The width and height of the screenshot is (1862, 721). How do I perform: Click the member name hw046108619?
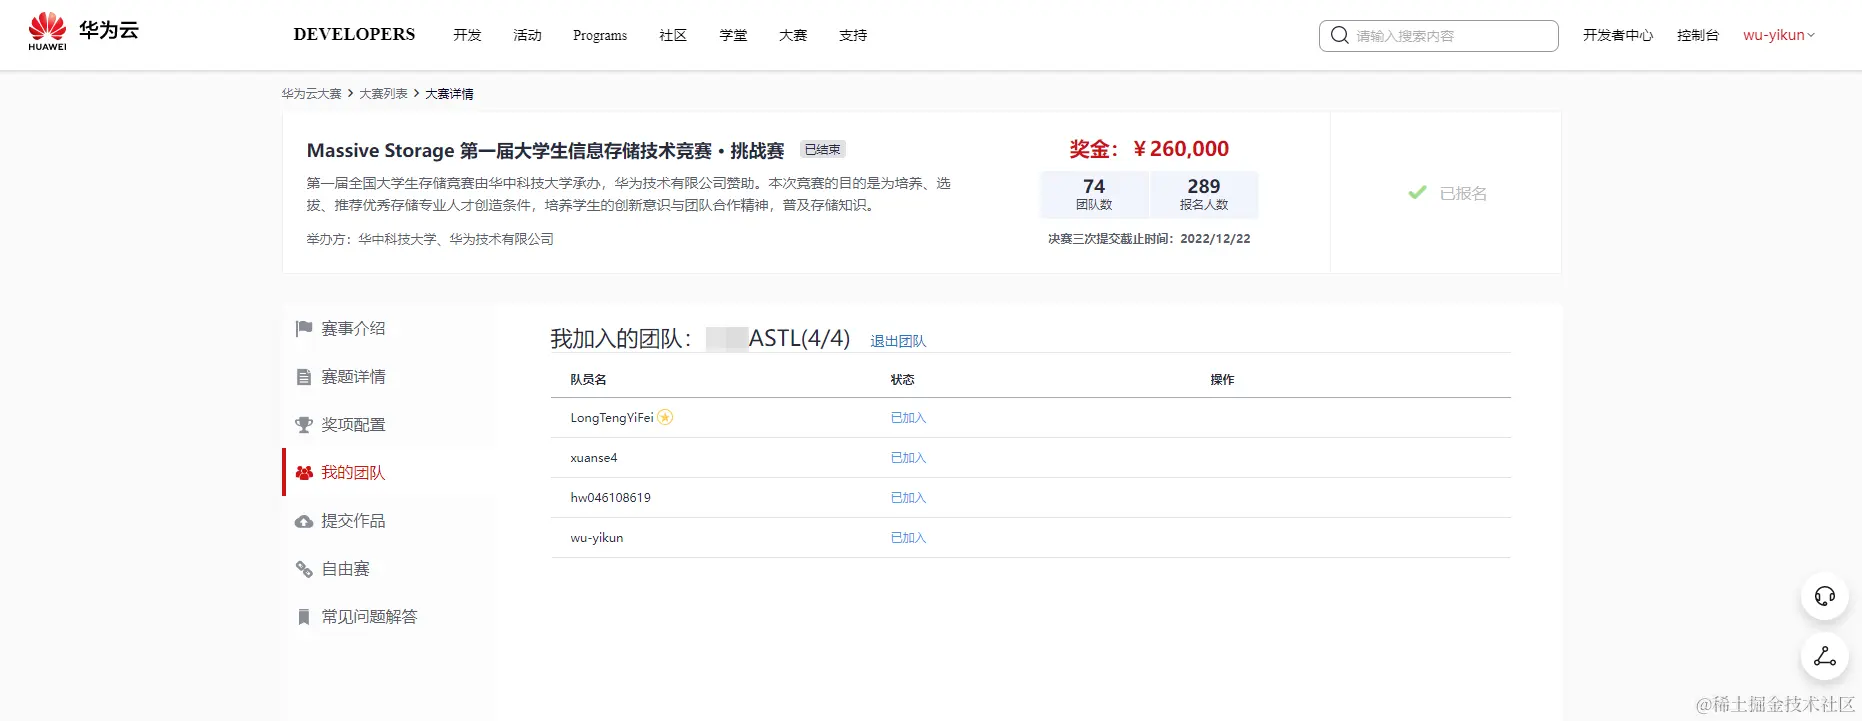(x=610, y=497)
